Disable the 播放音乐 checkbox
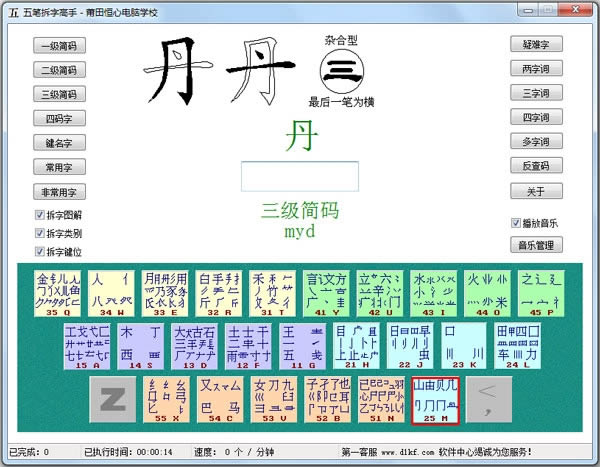The height and width of the screenshot is (467, 600). click(516, 223)
